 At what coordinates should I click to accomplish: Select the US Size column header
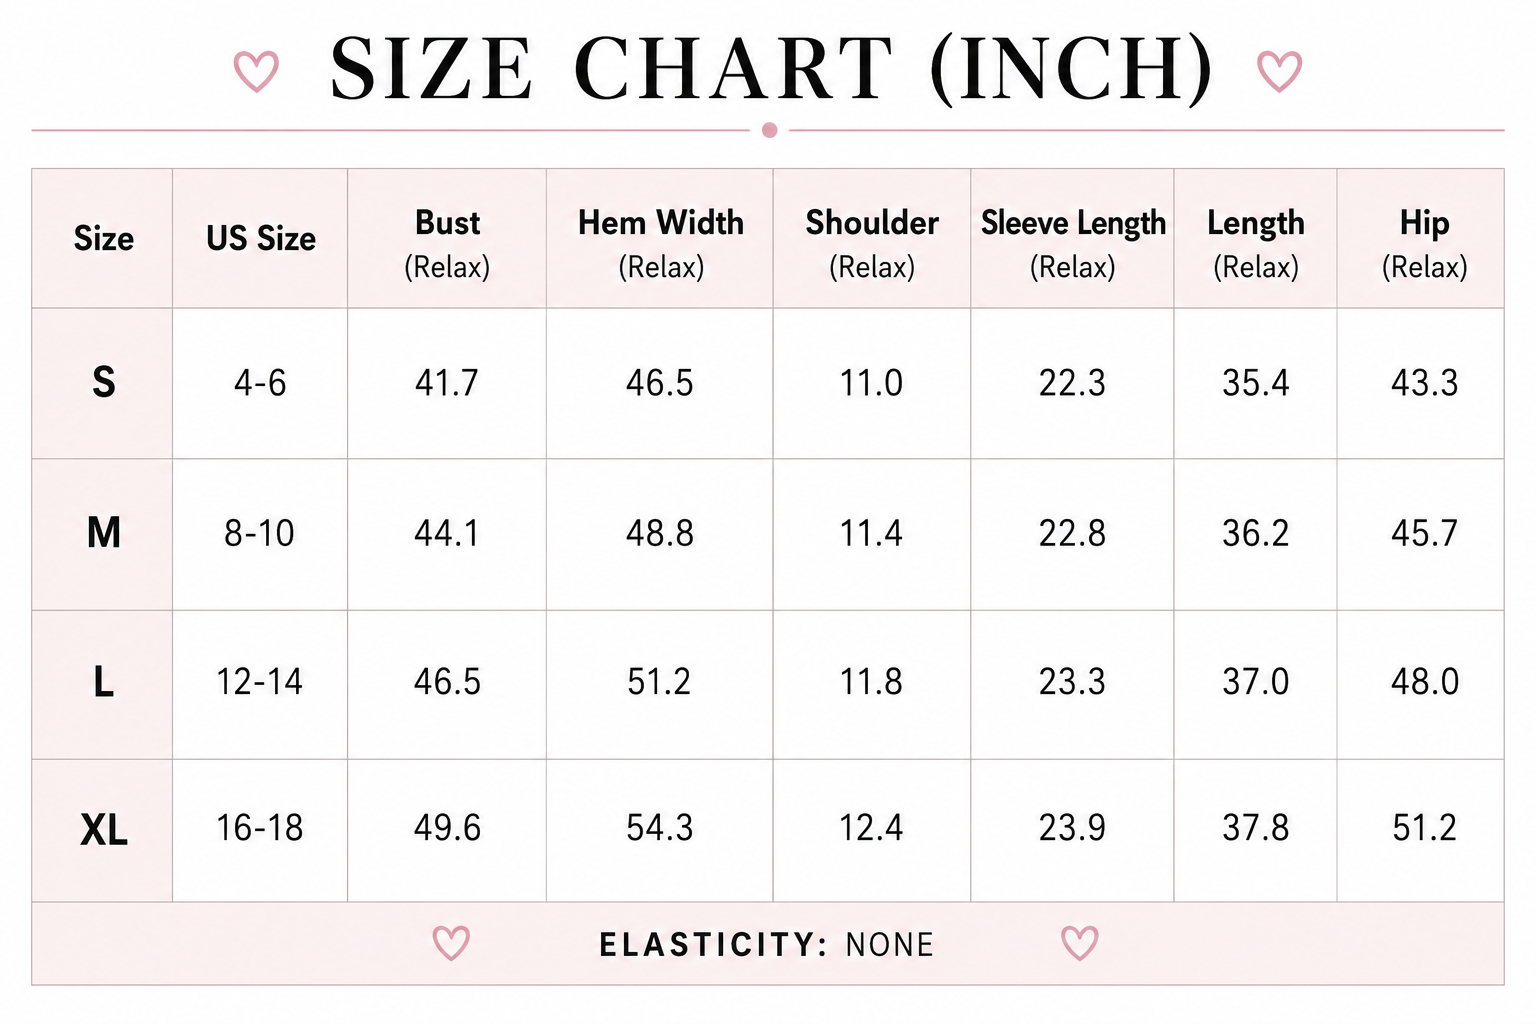coord(261,239)
